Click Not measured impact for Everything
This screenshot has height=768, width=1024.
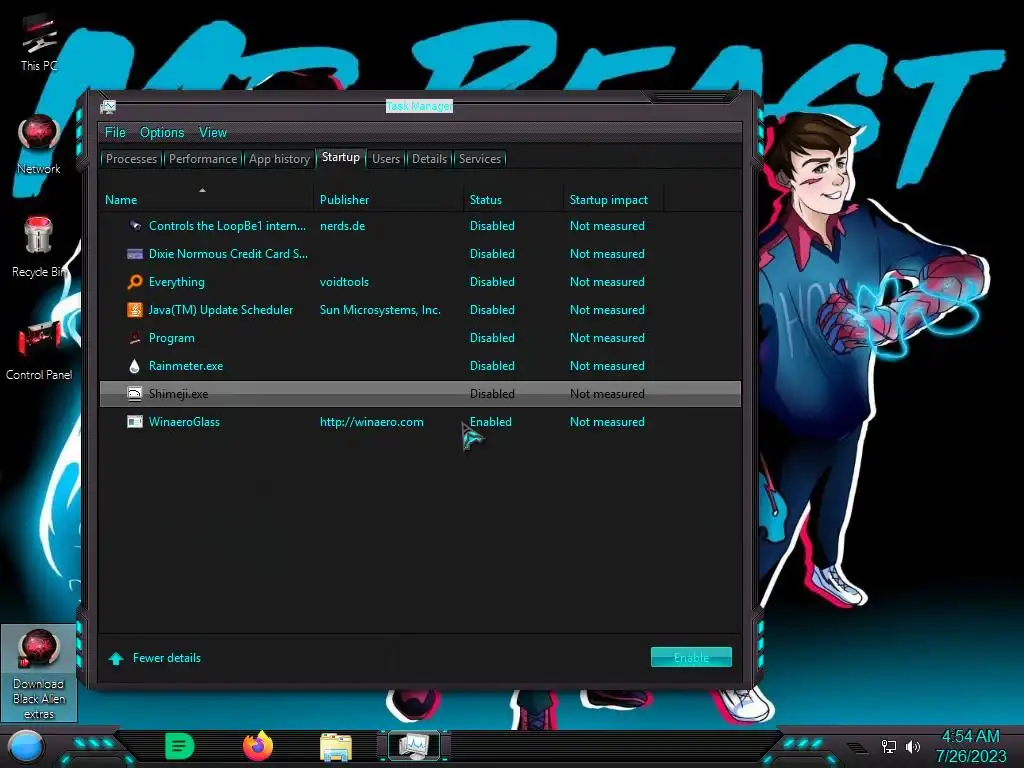tap(607, 282)
